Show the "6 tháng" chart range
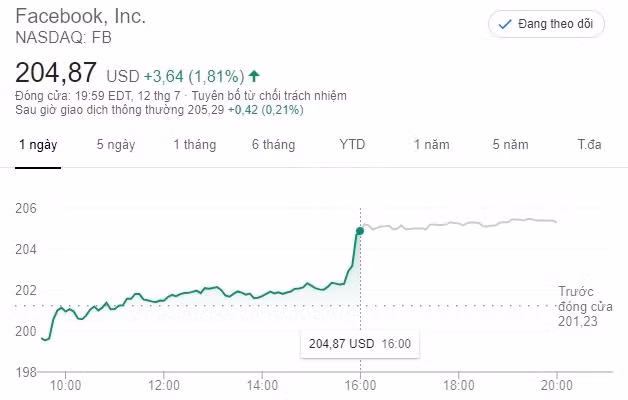Screen dimensions: 628x400 click(x=273, y=145)
